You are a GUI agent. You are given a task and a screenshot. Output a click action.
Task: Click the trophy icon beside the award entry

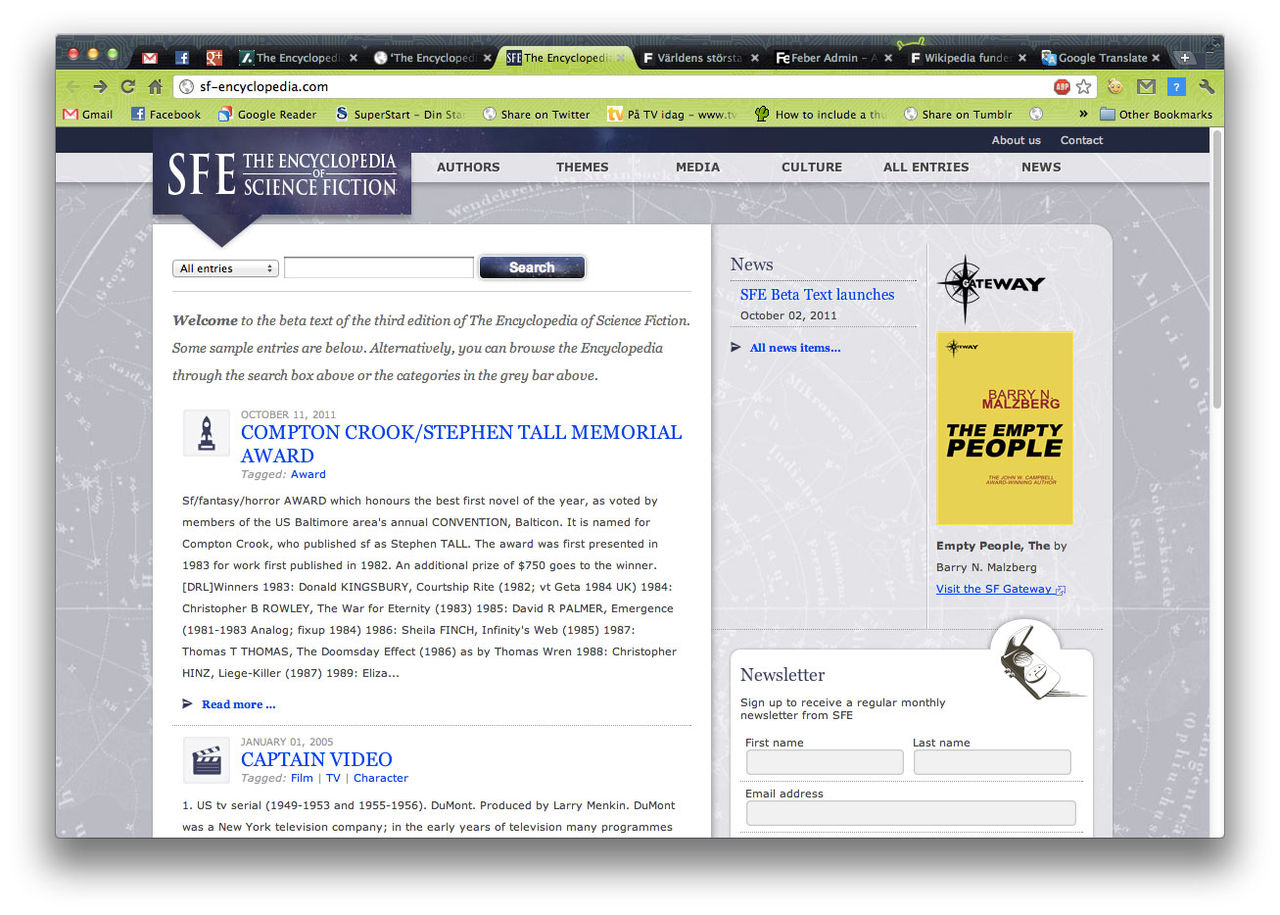(x=206, y=433)
